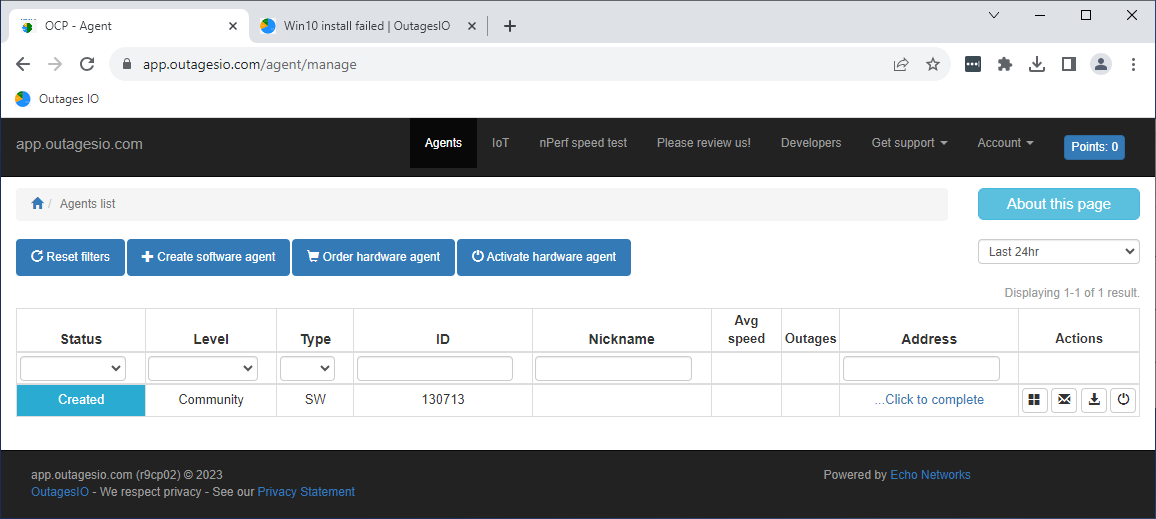
Task: Open the Status filter dropdown
Action: (73, 368)
